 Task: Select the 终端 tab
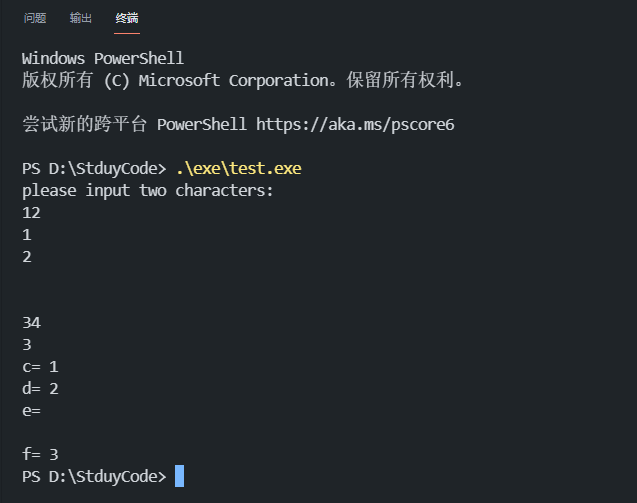[x=127, y=18]
